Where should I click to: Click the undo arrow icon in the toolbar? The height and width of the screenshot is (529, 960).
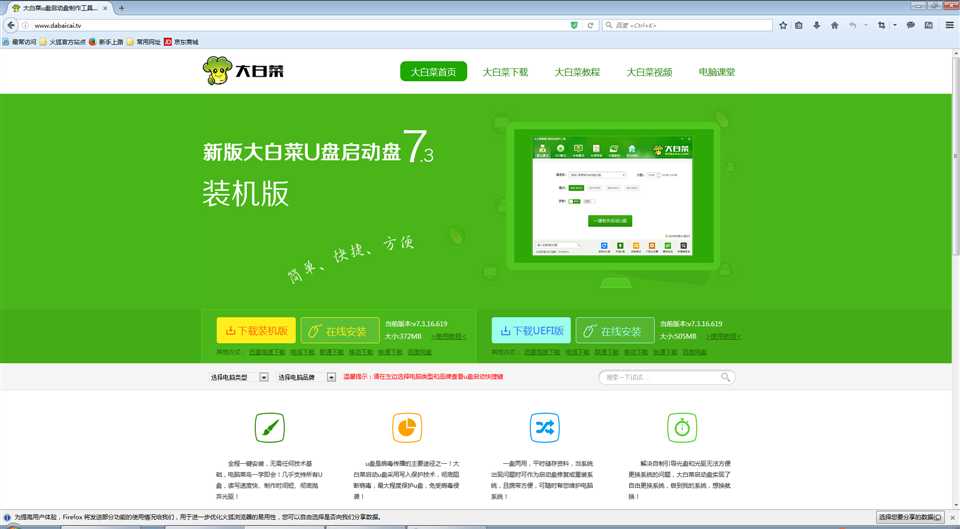coord(852,25)
